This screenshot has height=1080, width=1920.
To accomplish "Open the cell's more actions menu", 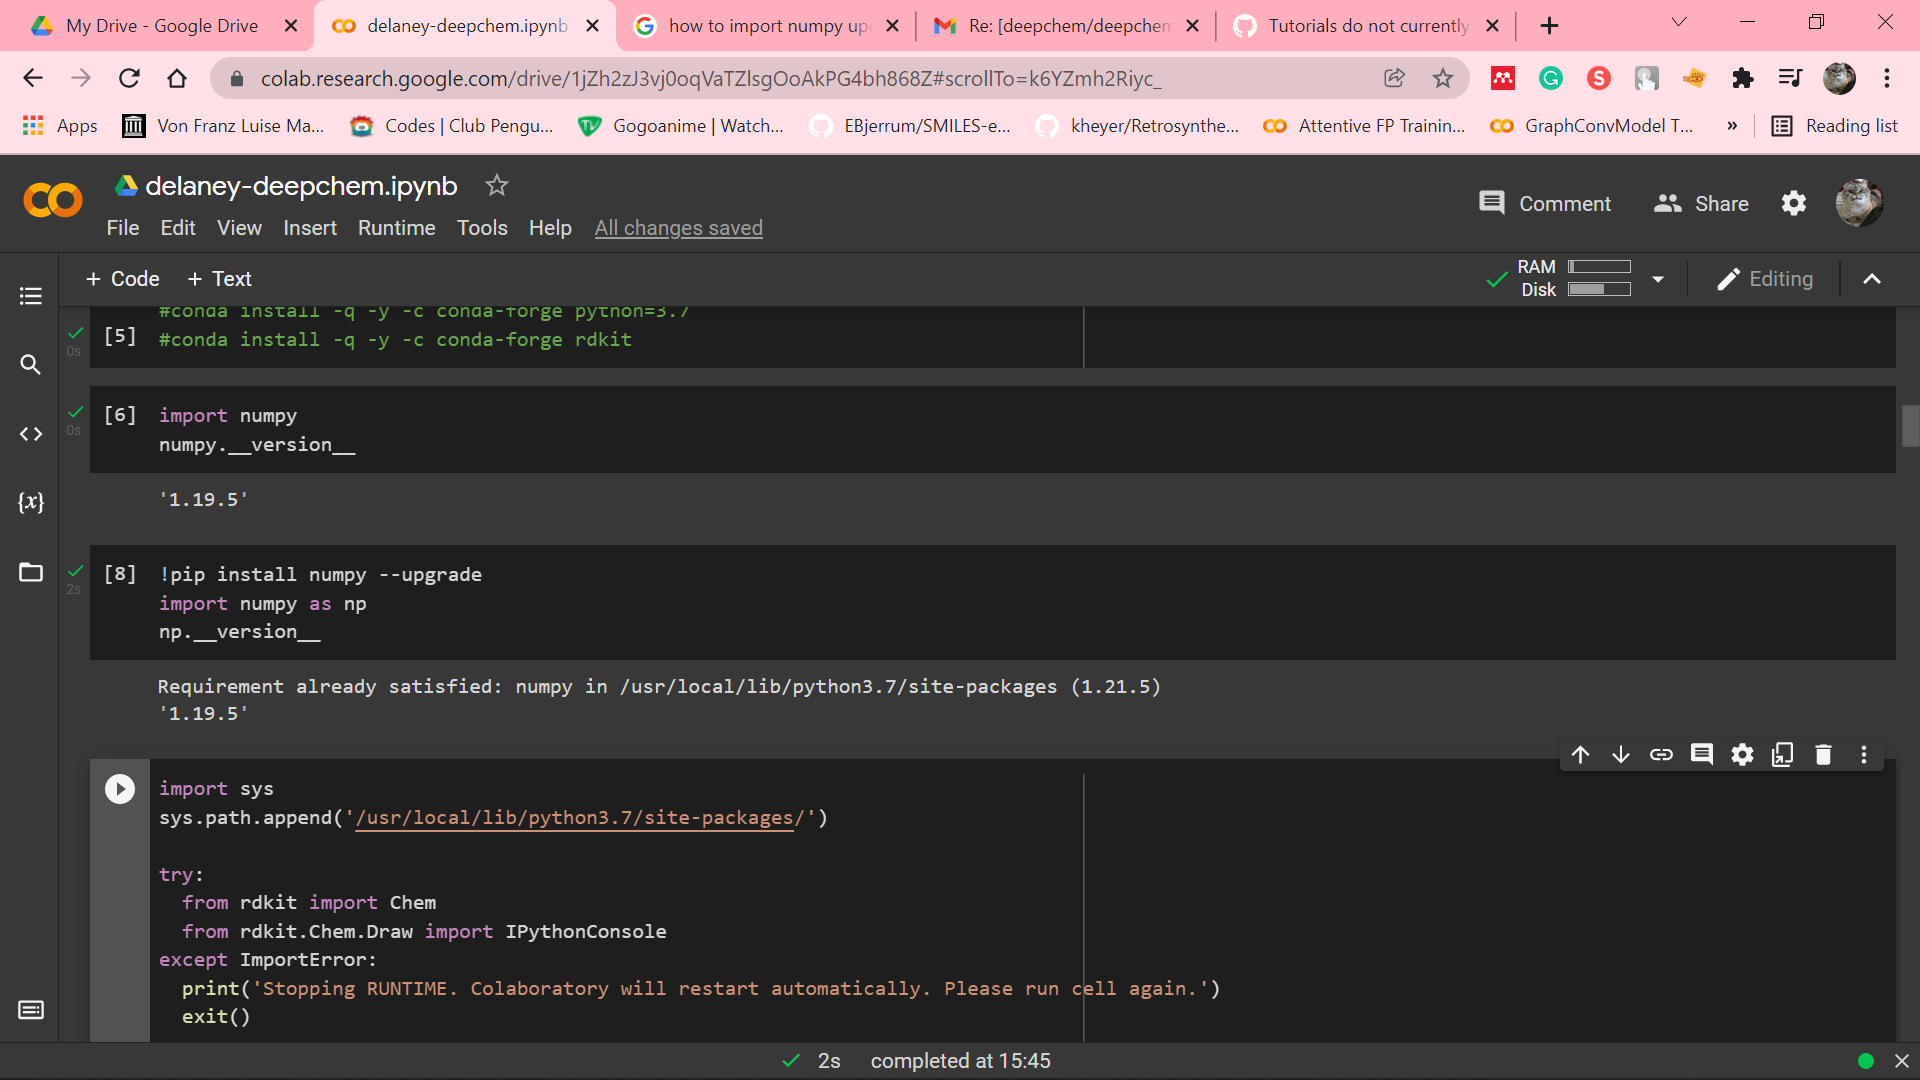I will (x=1863, y=755).
